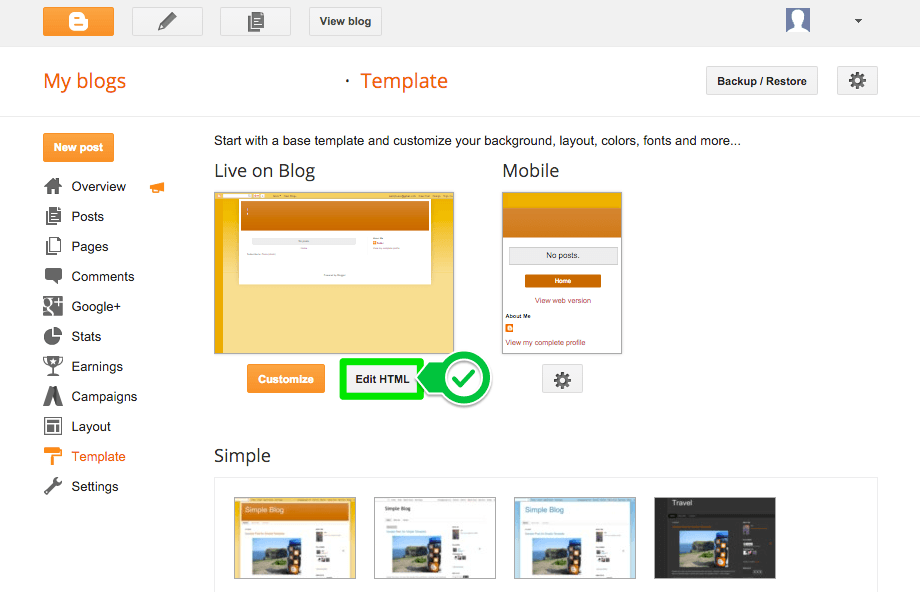Open the gear icon beside Backup / Restore
Viewport: 920px width, 592px height.
tap(856, 80)
